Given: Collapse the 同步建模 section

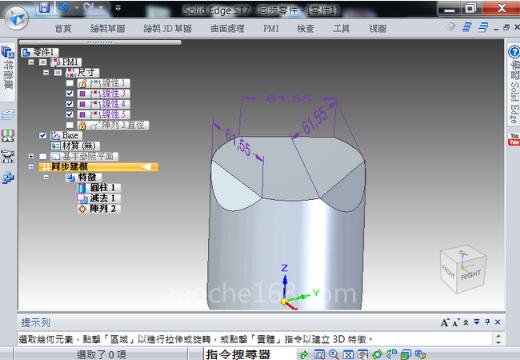Looking at the screenshot, I should pyautogui.click(x=31, y=167).
